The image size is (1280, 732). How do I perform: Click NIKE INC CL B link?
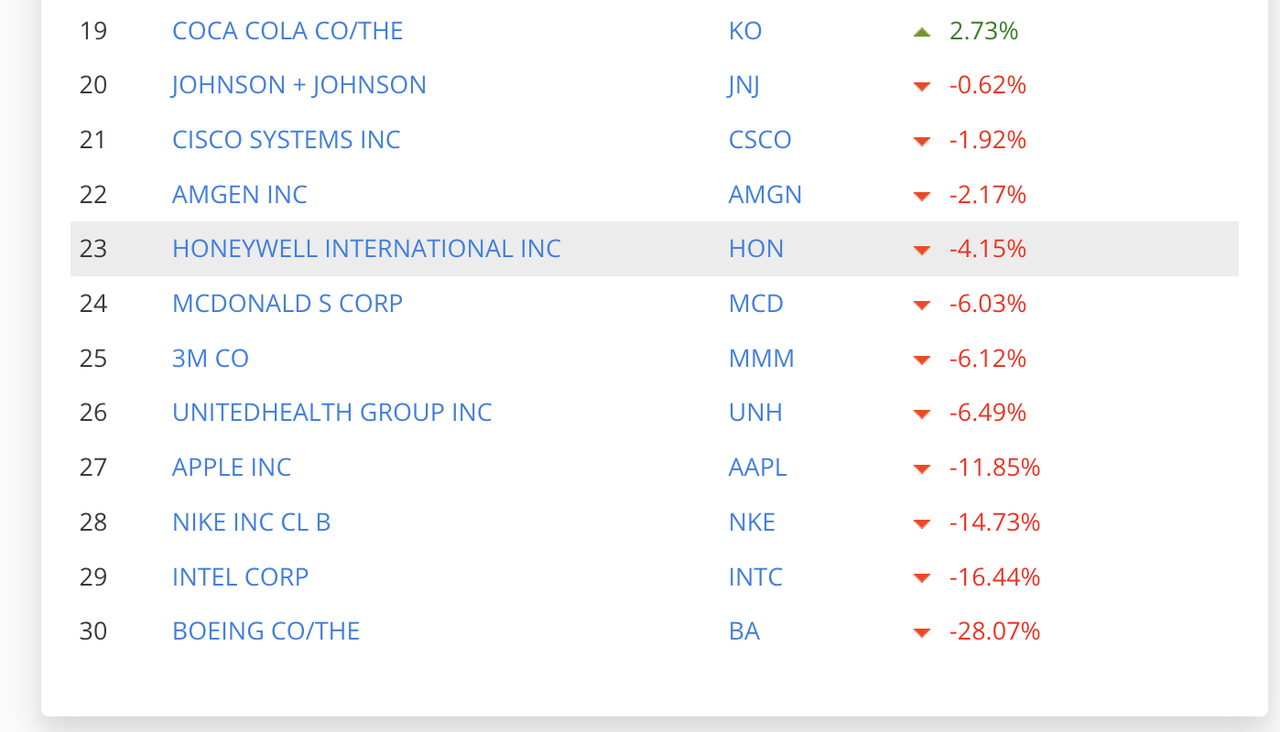(x=251, y=522)
